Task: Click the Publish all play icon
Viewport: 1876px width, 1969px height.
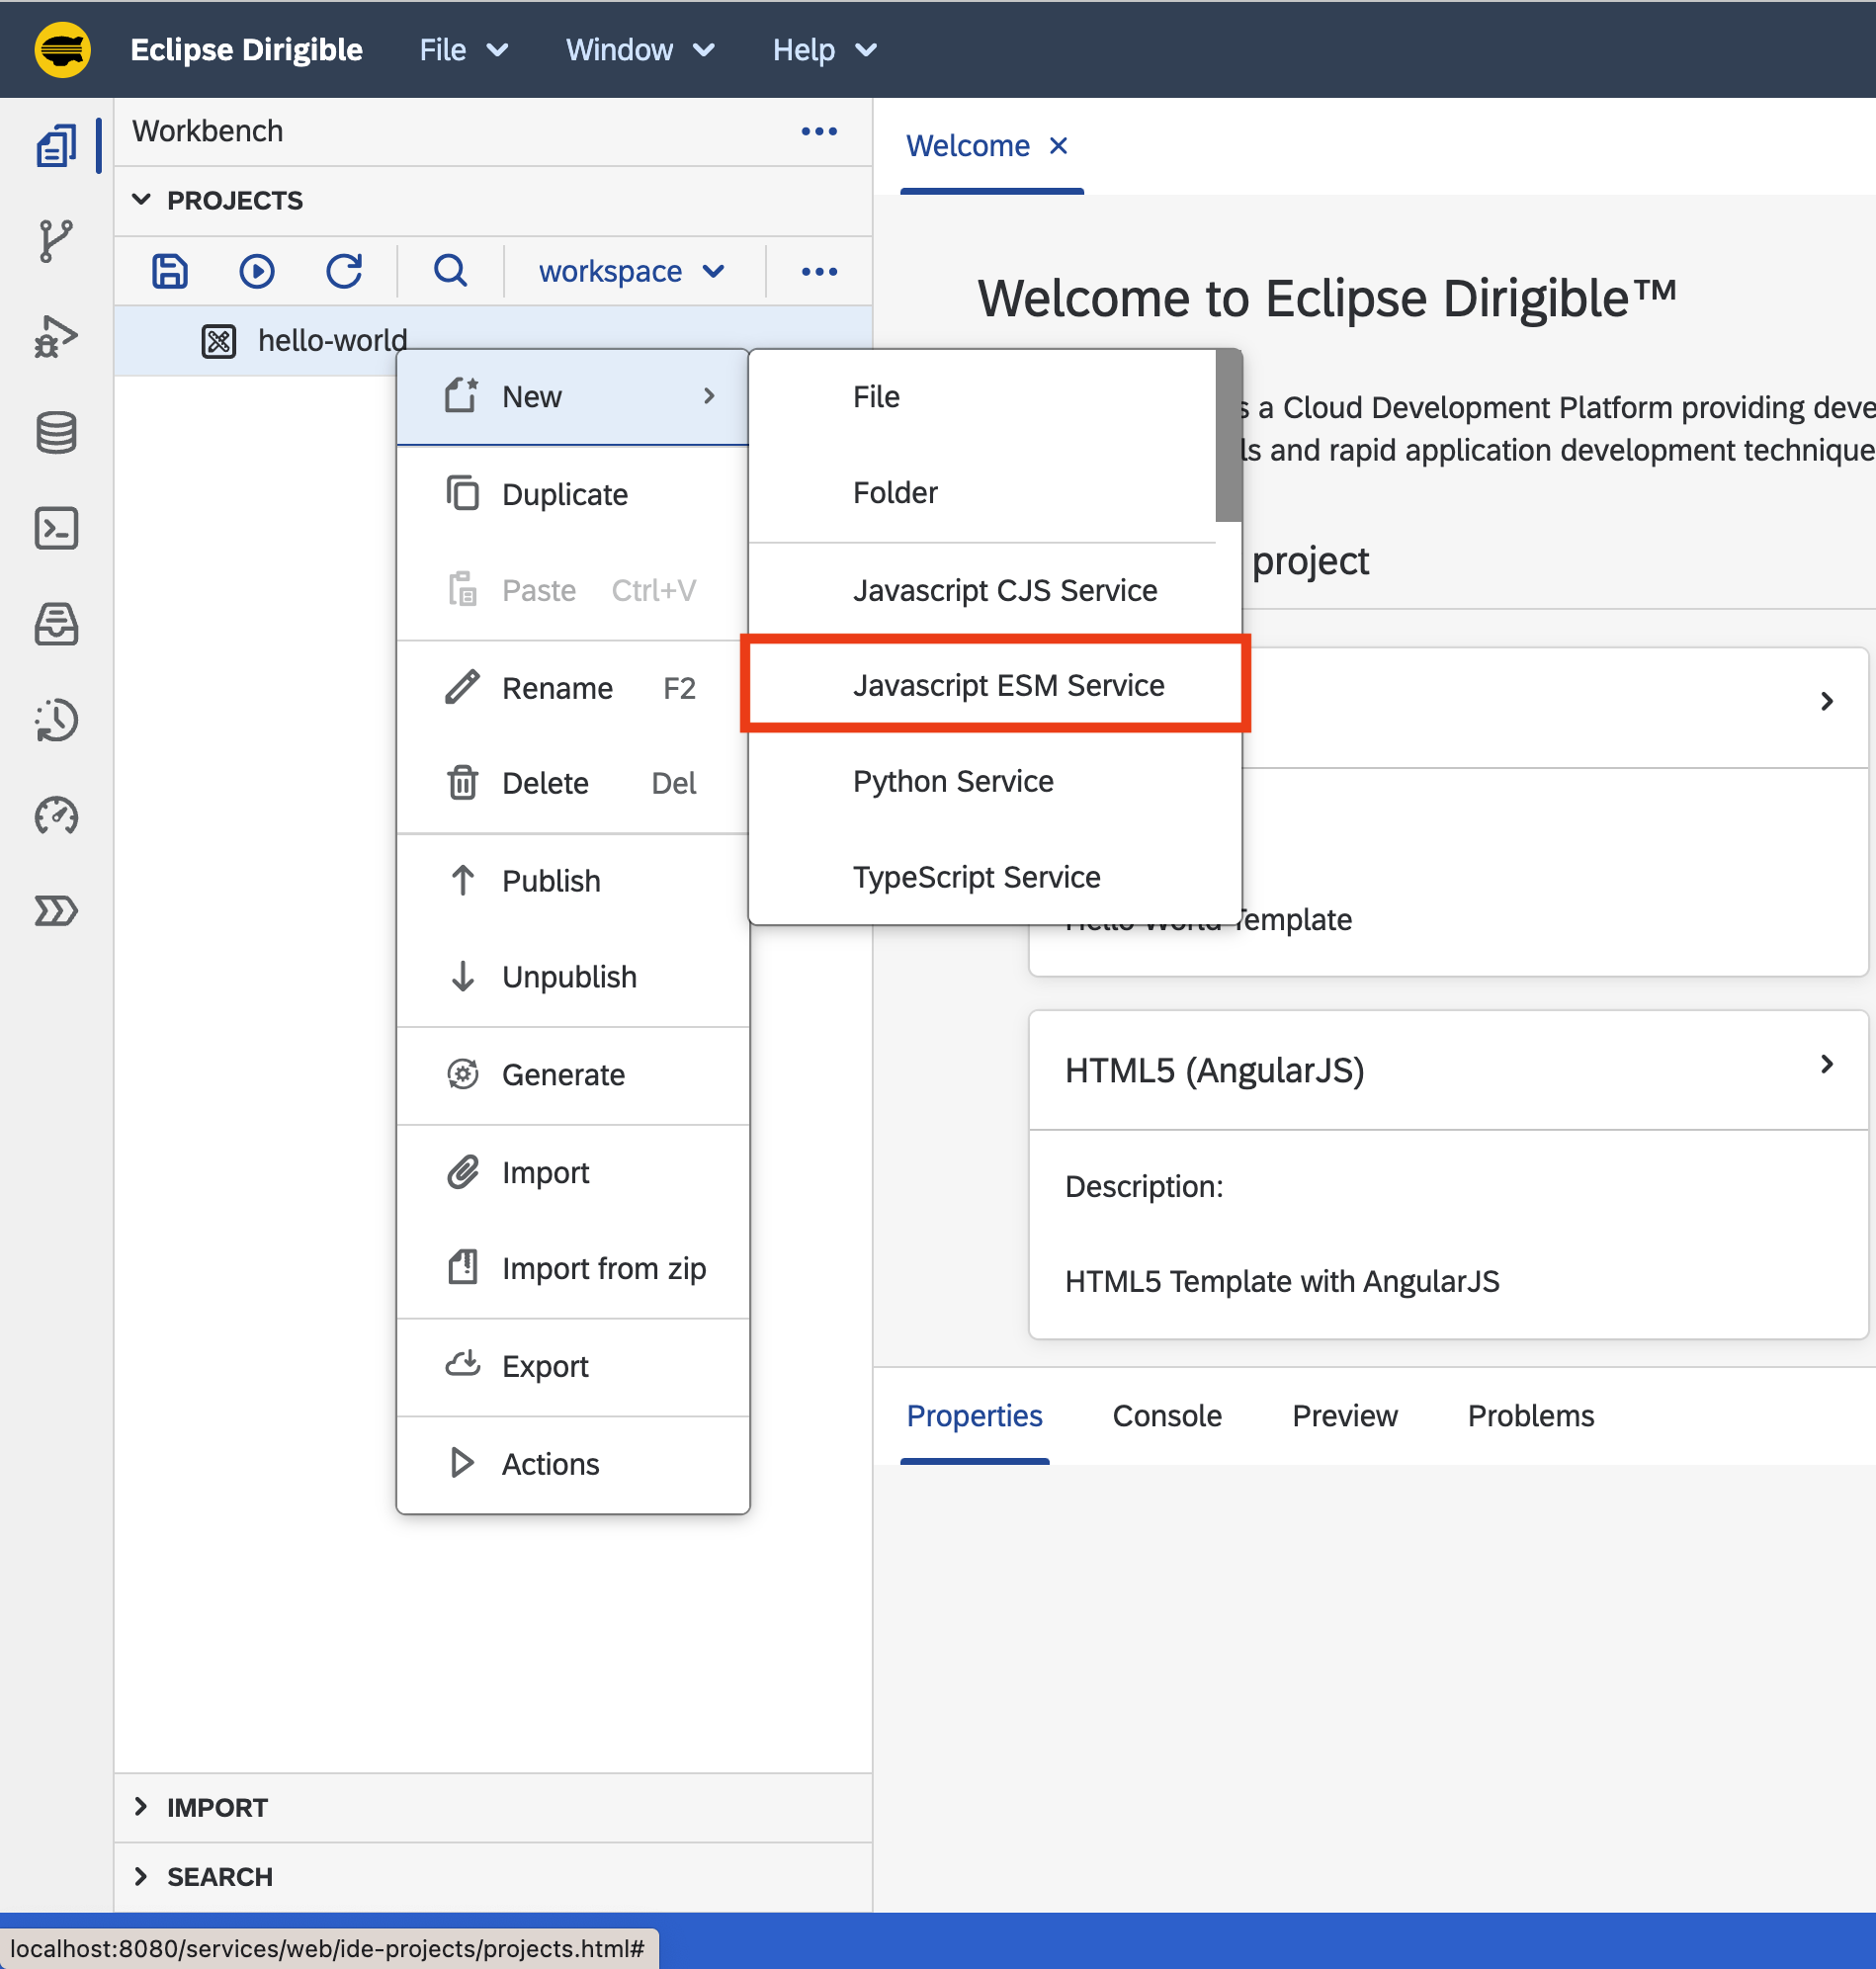Action: [257, 271]
